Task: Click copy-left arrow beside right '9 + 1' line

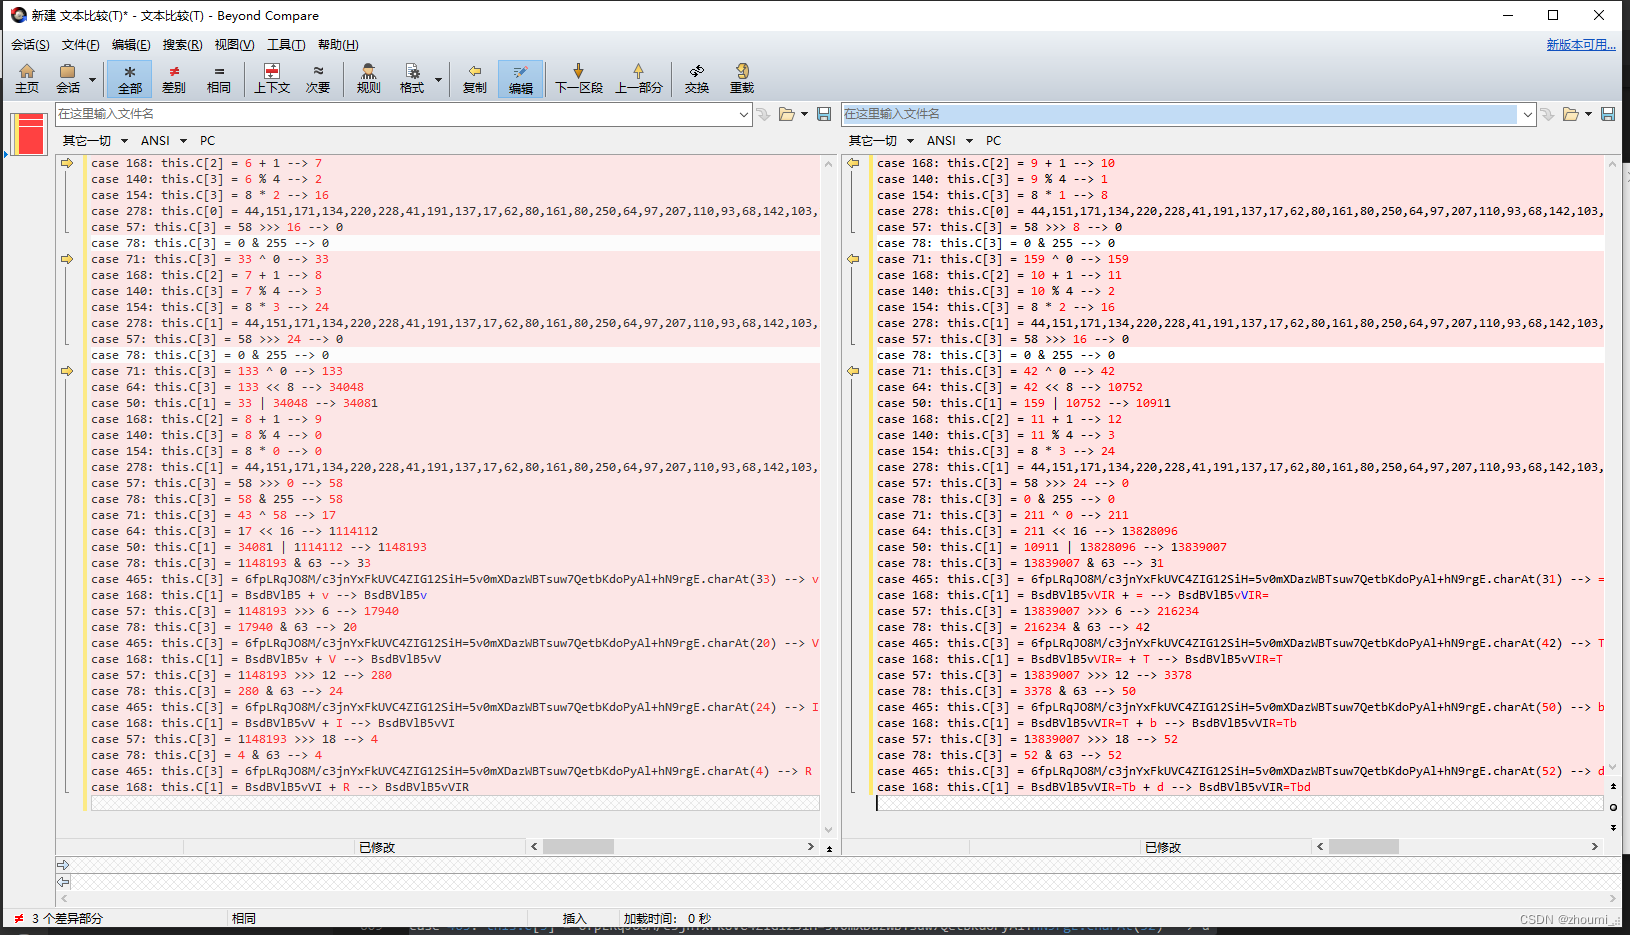Action: click(x=853, y=163)
